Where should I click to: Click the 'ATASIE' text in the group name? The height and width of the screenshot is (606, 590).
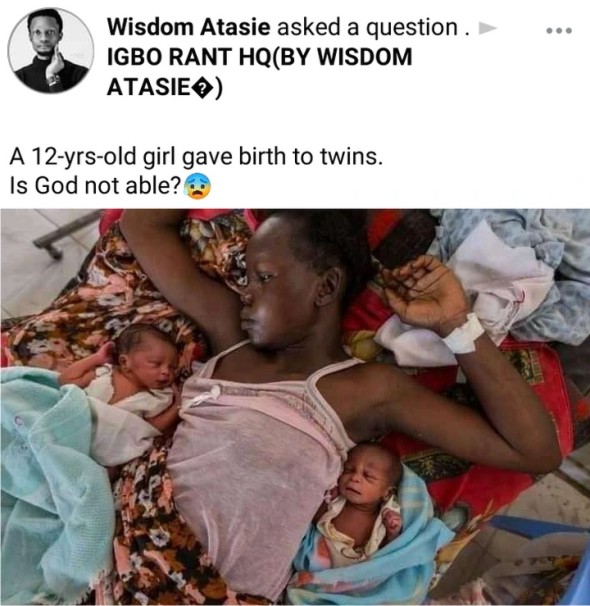pyautogui.click(x=149, y=88)
